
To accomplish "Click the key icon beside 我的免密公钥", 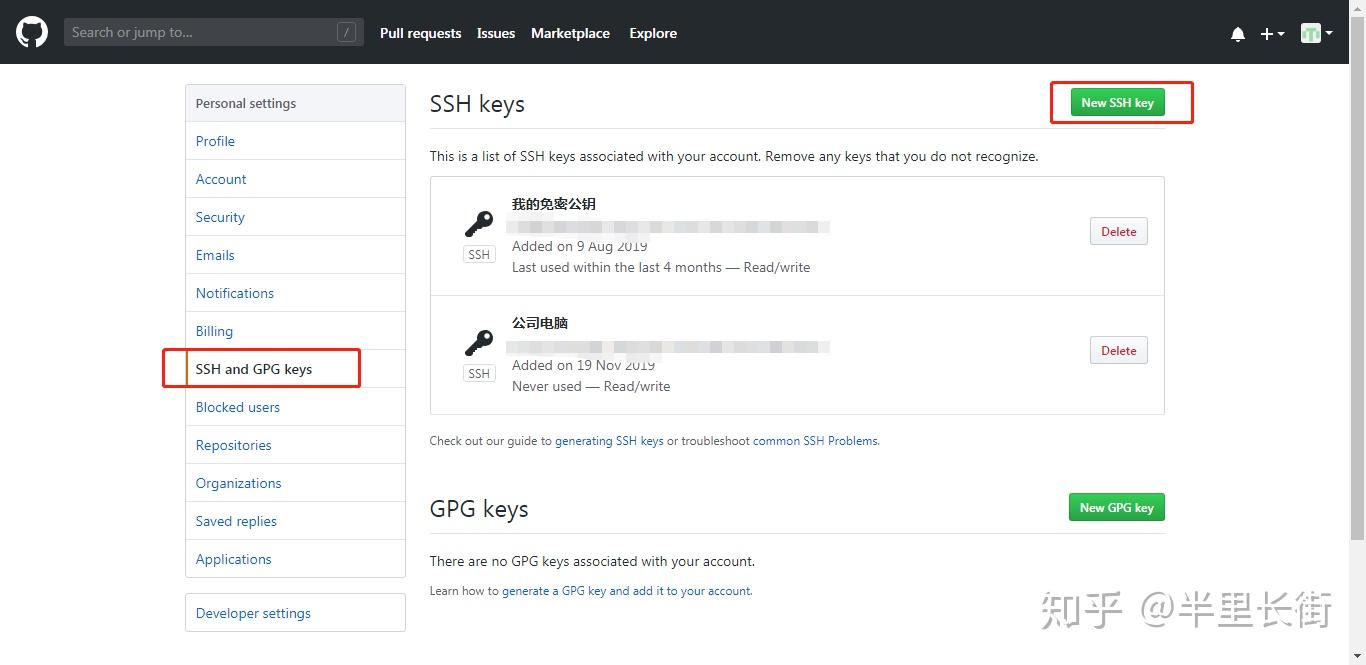I will click(x=478, y=222).
